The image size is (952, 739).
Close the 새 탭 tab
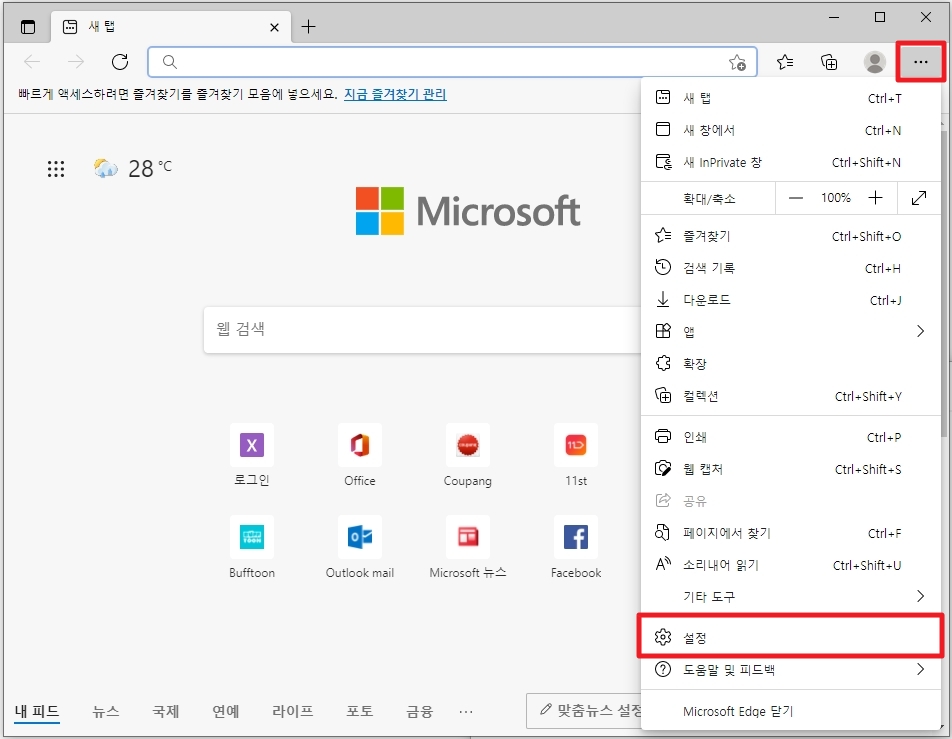(274, 27)
